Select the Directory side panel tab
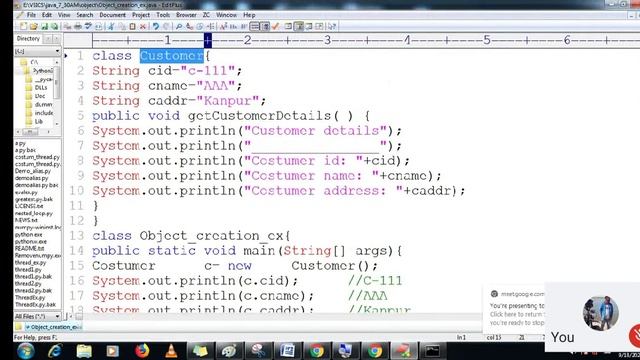 coord(28,39)
